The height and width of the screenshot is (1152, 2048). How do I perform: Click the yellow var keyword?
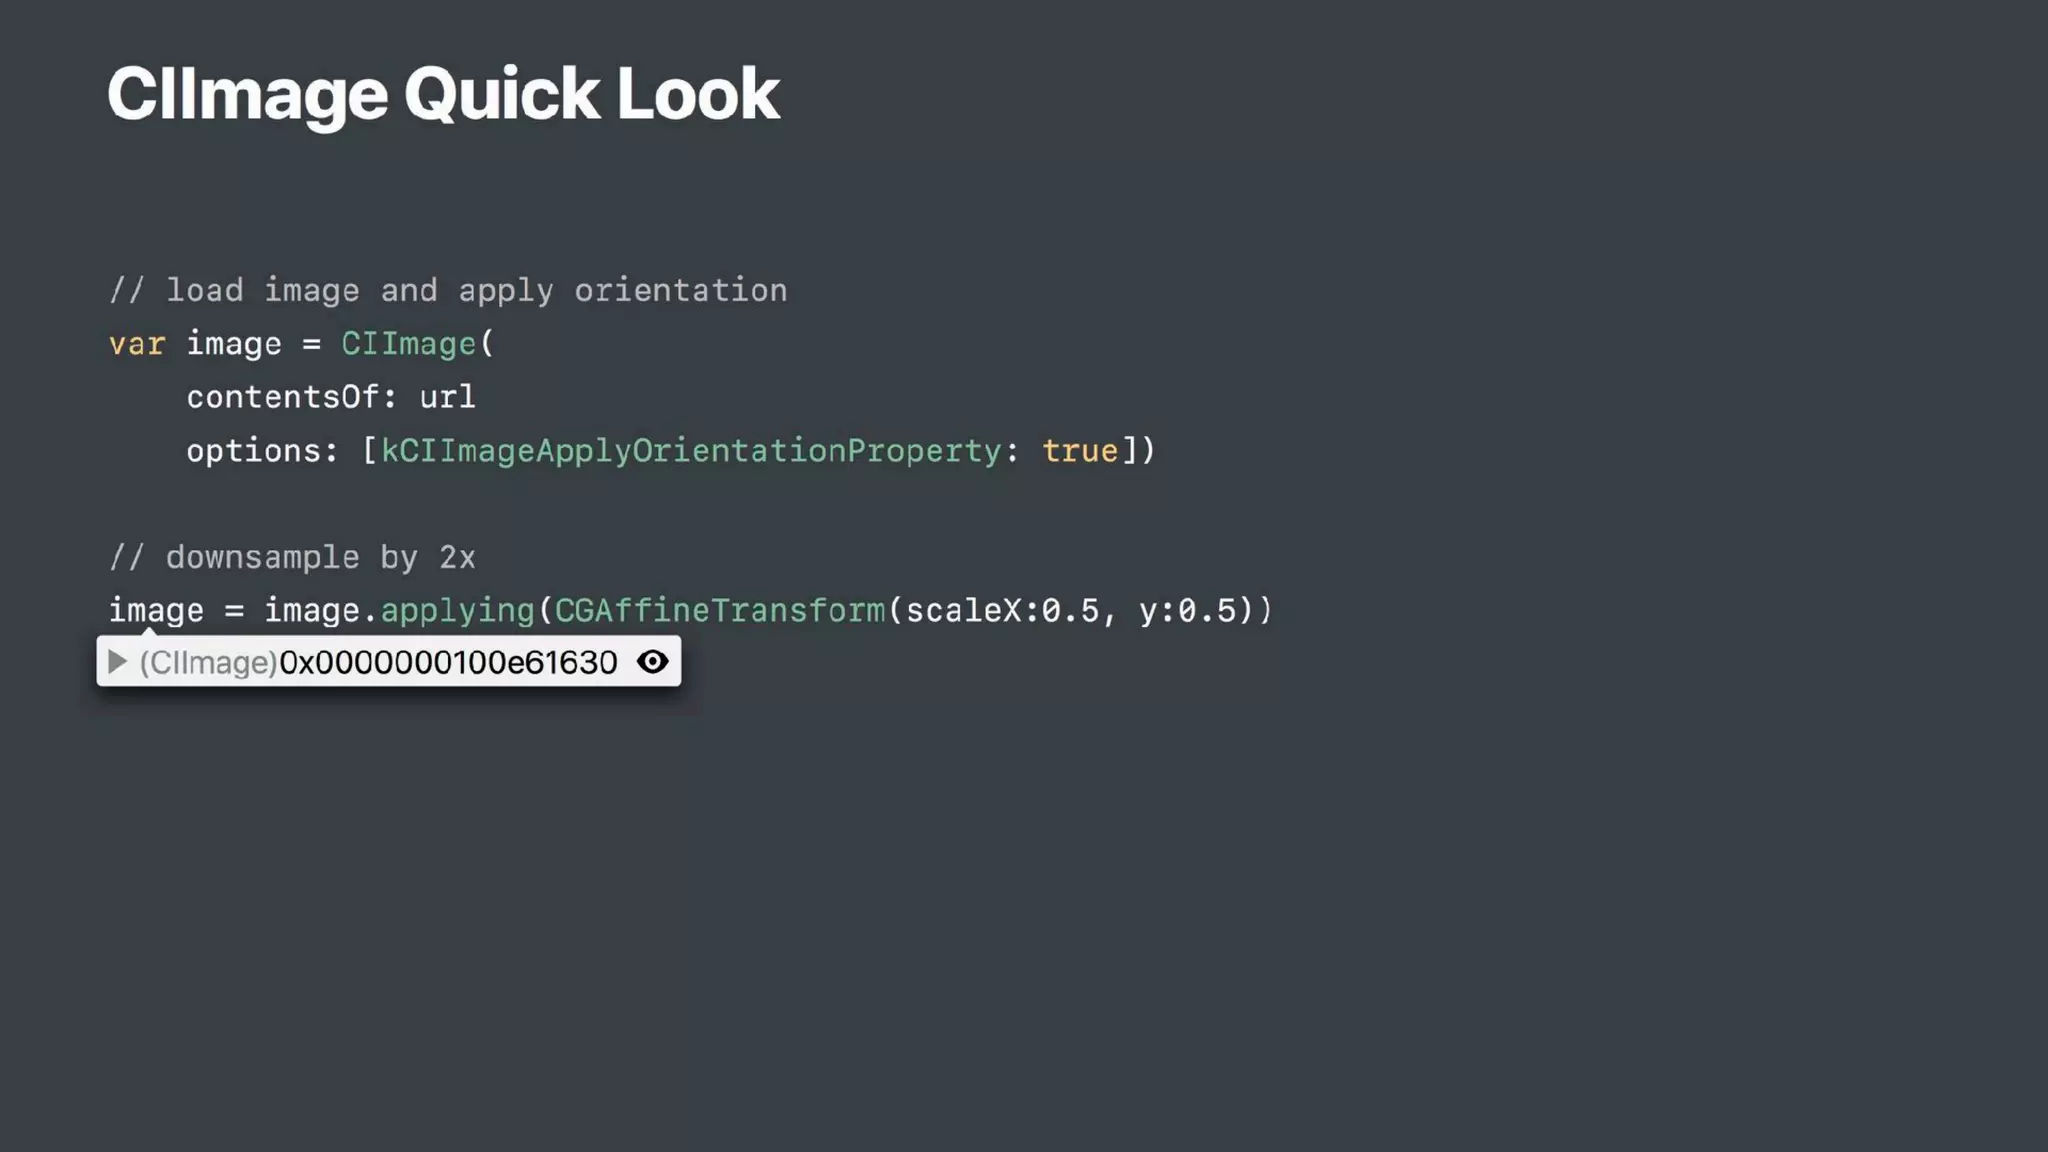(x=137, y=344)
